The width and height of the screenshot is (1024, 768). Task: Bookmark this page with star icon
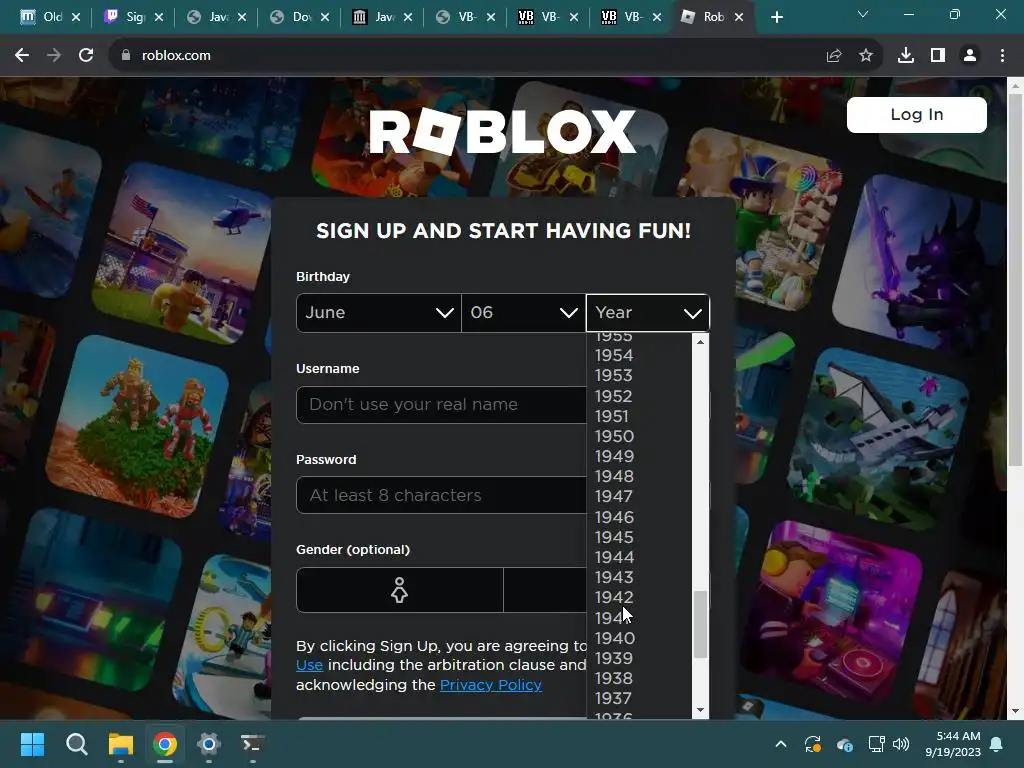pyautogui.click(x=866, y=56)
